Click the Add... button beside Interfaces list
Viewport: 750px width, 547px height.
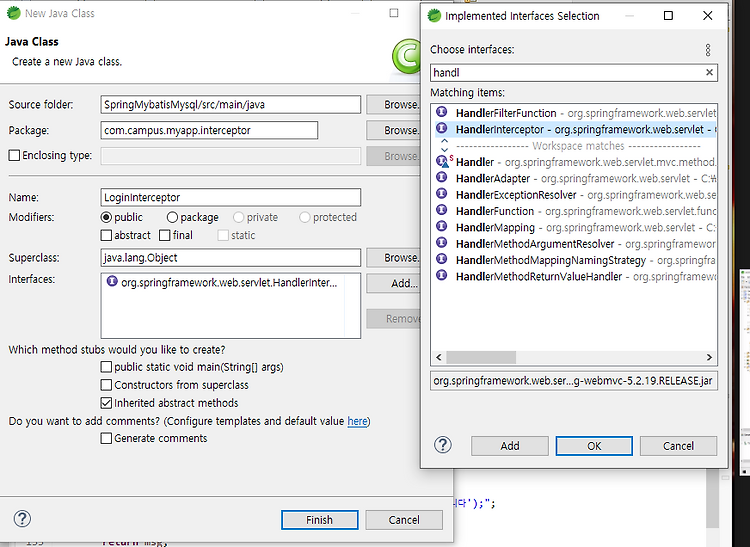pos(393,283)
